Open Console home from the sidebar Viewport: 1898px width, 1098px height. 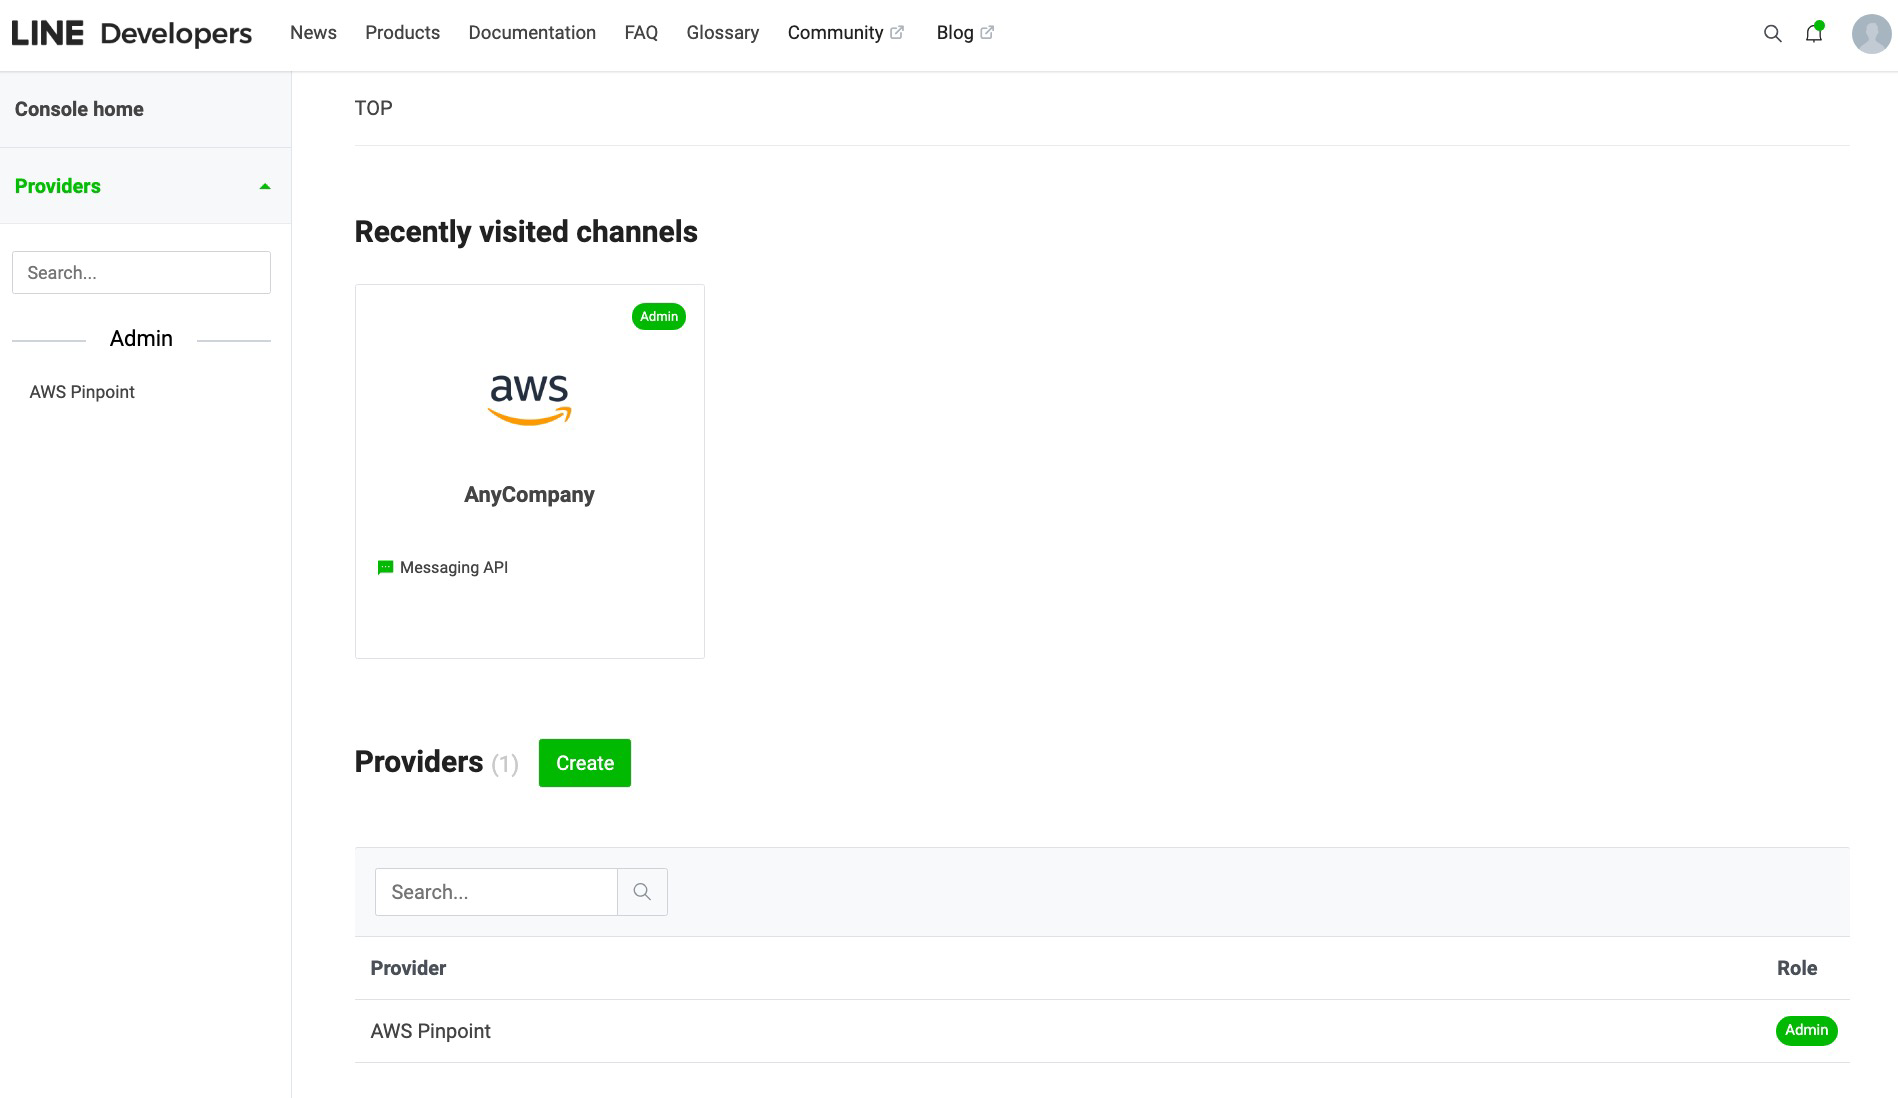[x=78, y=108]
